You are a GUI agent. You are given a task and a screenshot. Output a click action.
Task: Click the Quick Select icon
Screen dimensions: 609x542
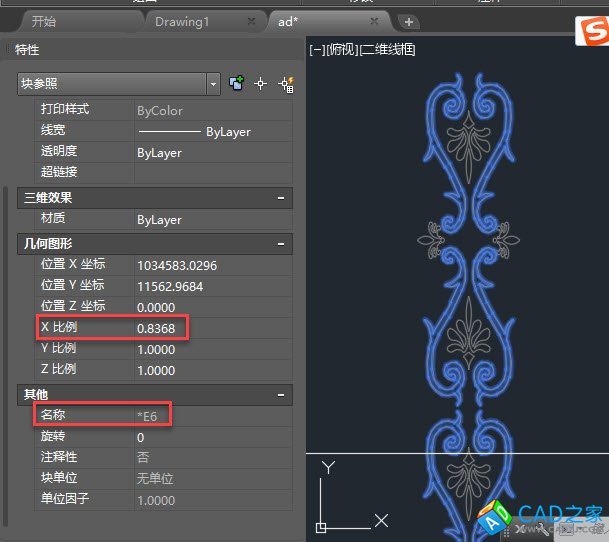(x=285, y=84)
